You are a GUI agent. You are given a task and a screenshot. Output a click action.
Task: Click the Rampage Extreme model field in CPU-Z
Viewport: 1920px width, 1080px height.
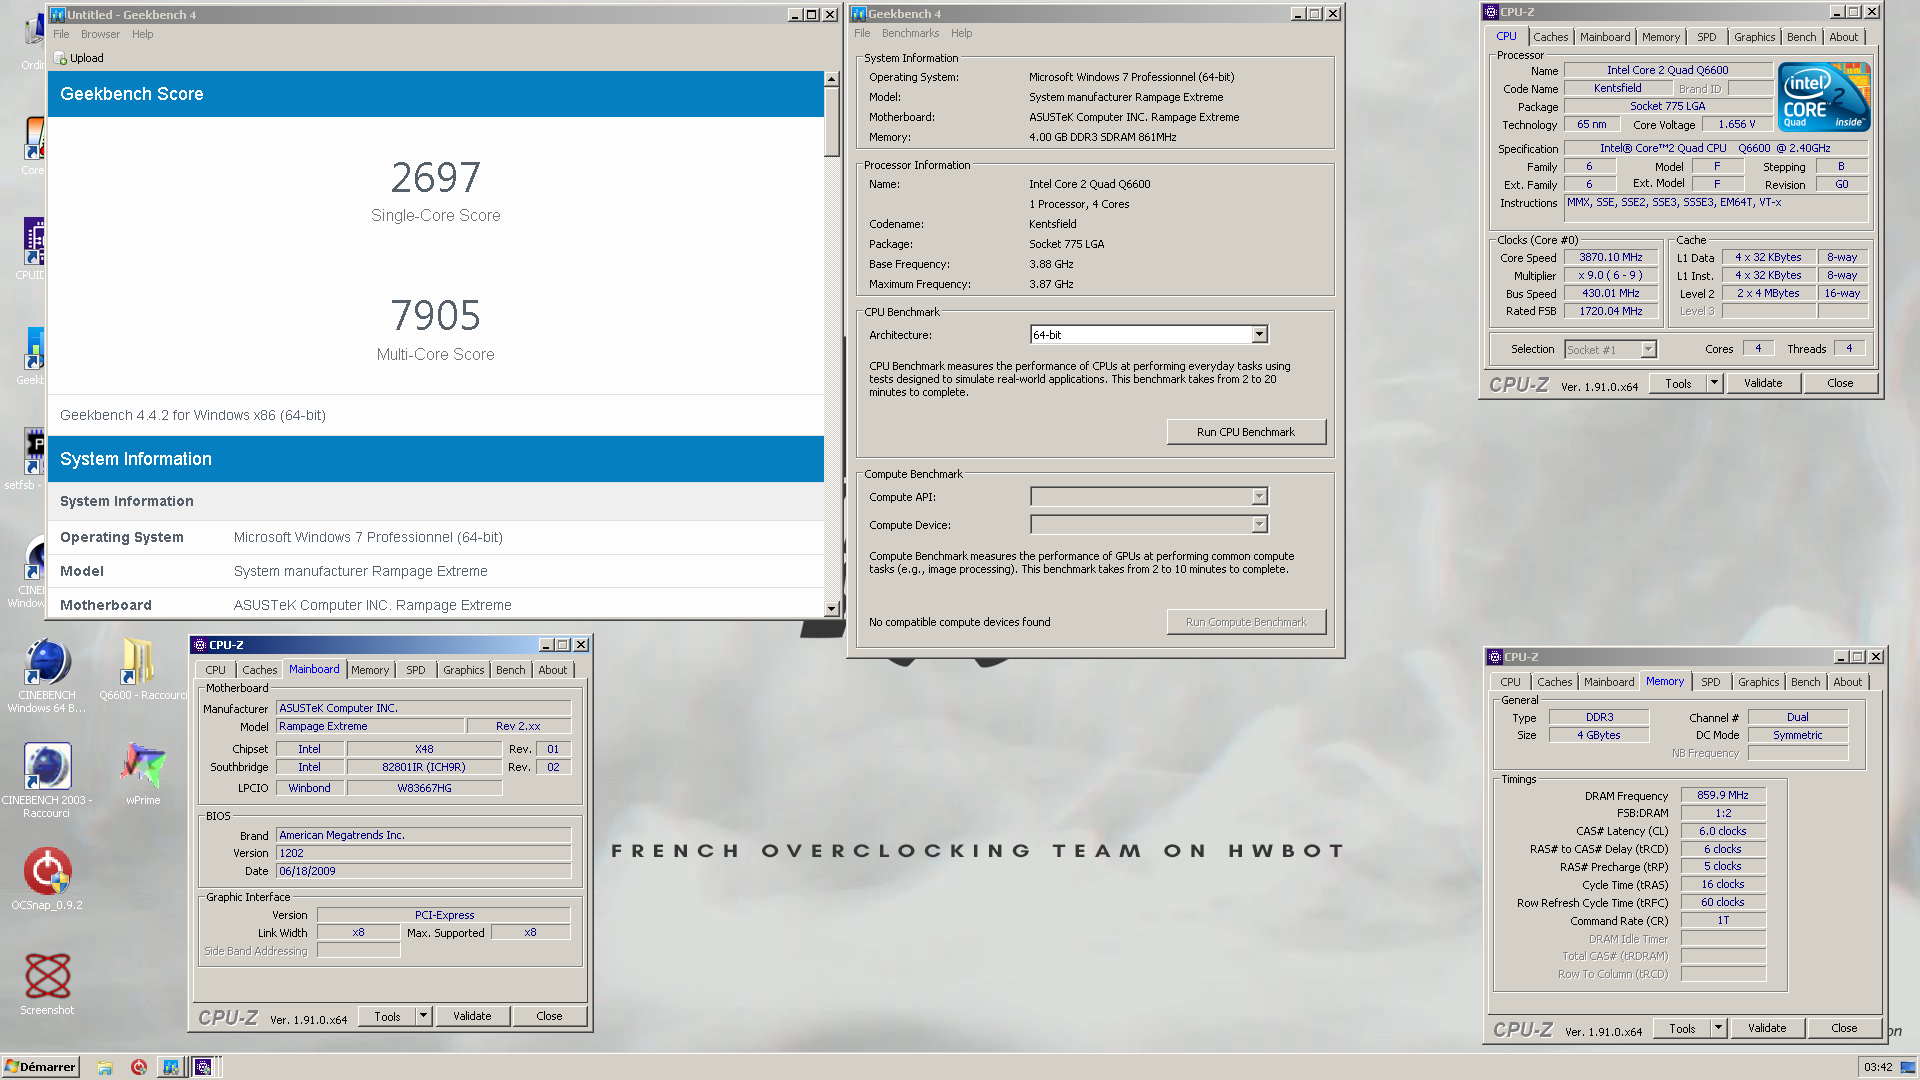tap(370, 726)
